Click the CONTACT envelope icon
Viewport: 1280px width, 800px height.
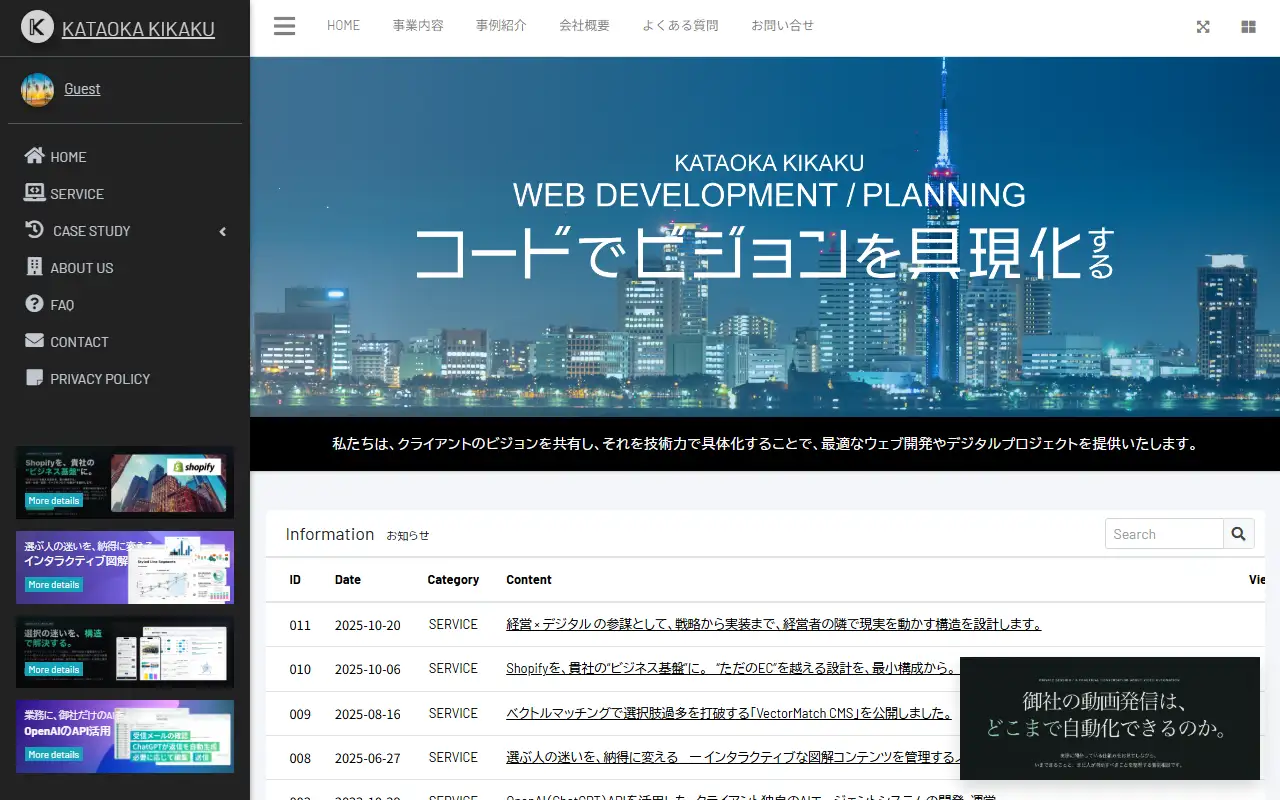pyautogui.click(x=34, y=341)
